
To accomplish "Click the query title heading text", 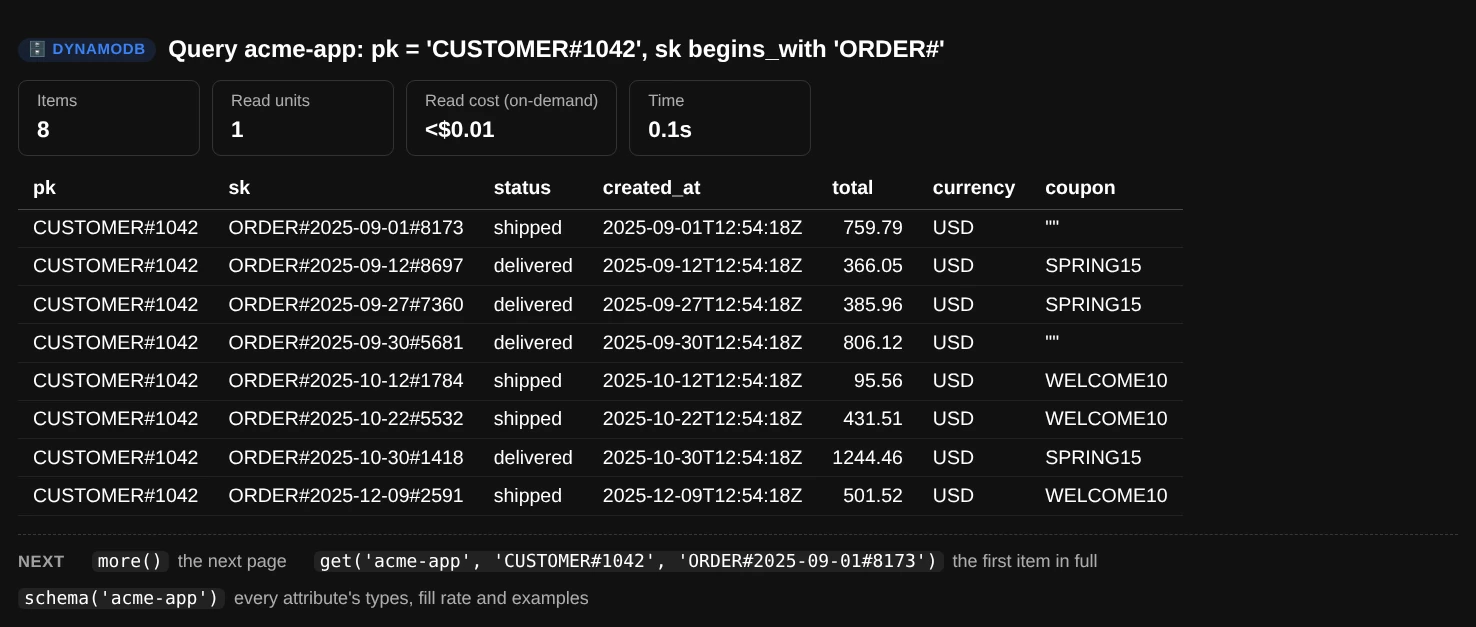I will coord(556,49).
